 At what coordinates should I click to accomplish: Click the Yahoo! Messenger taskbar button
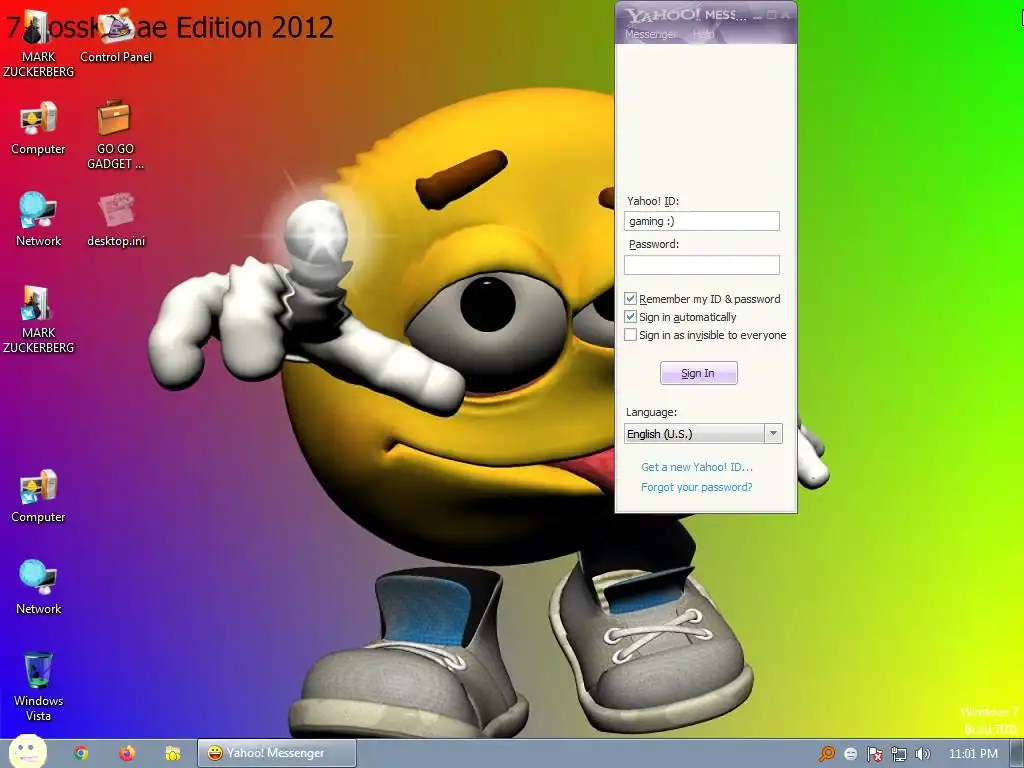point(277,753)
